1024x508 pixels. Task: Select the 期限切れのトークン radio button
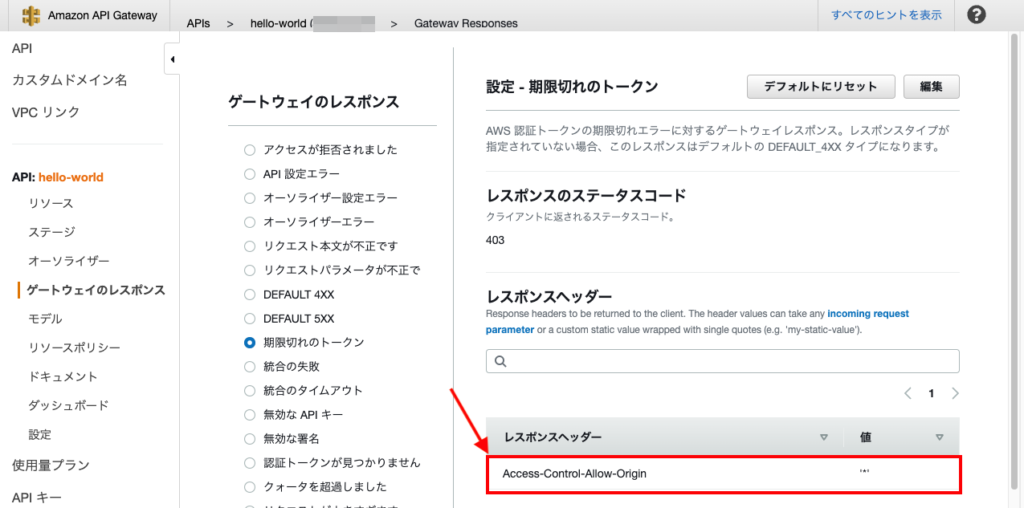click(249, 342)
